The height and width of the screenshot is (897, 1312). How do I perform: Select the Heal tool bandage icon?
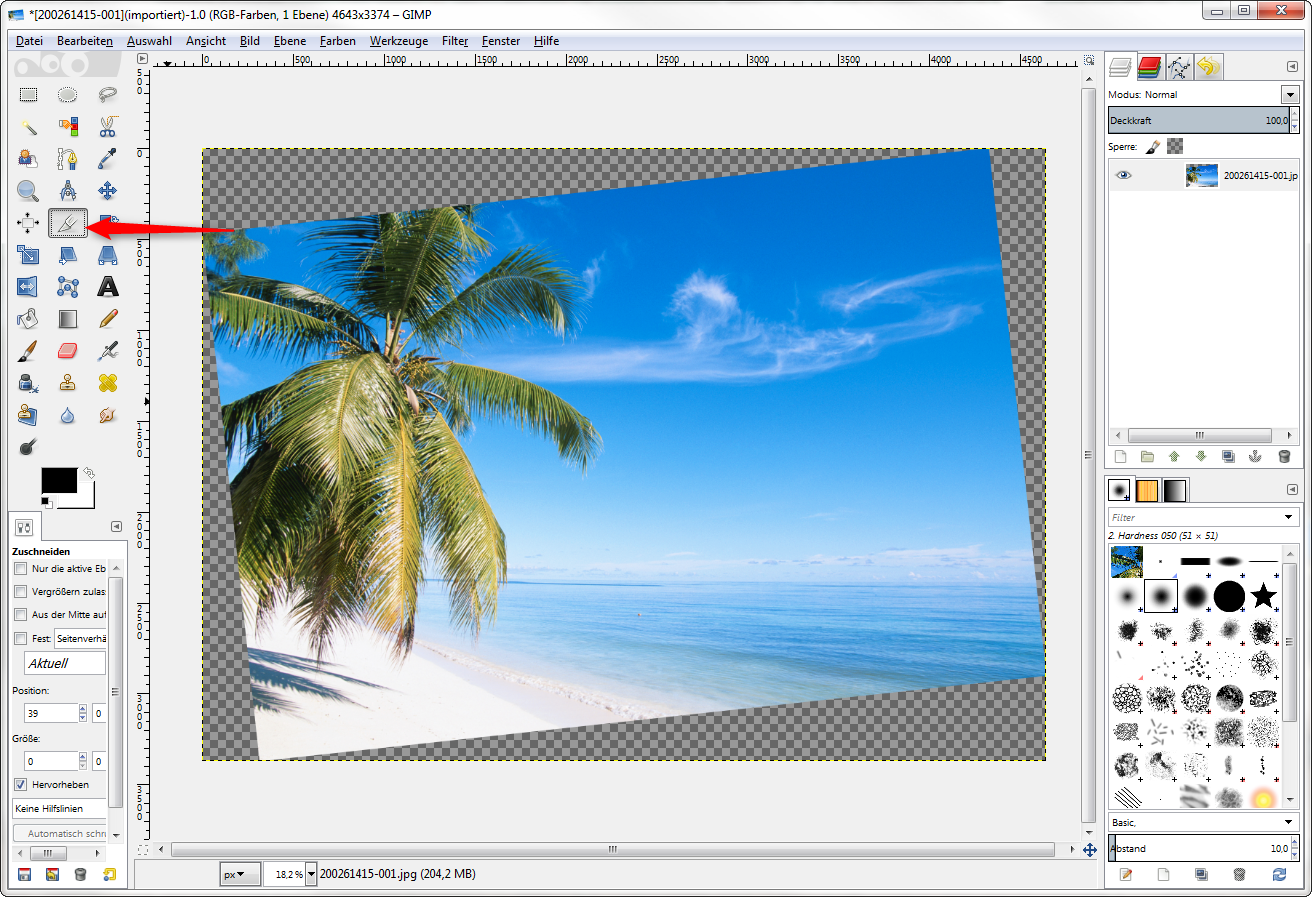[107, 382]
